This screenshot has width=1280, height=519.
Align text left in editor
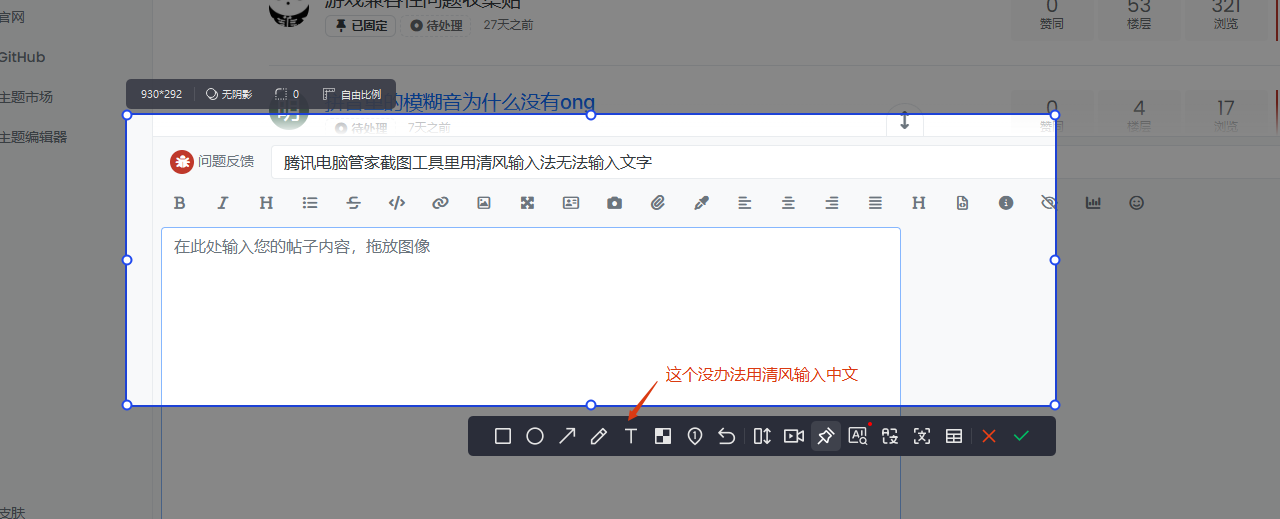coord(745,203)
